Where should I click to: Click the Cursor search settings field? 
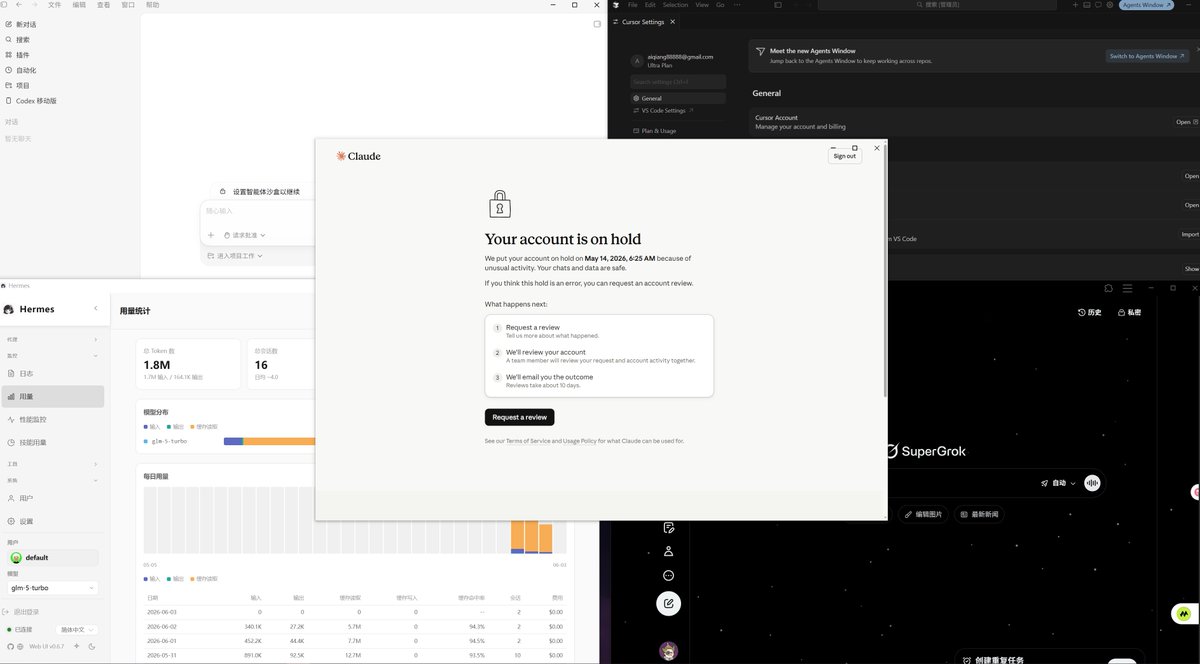(678, 82)
